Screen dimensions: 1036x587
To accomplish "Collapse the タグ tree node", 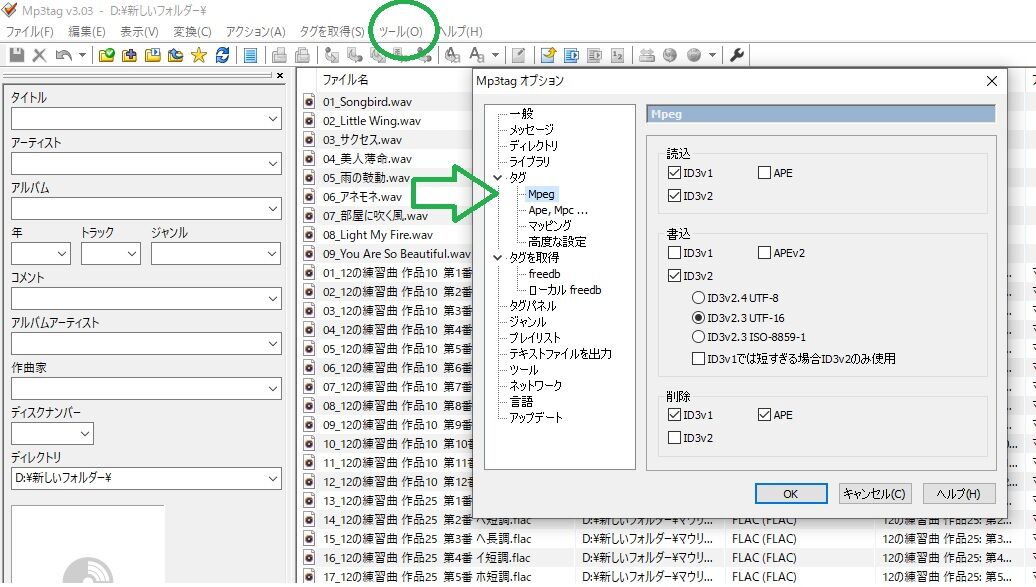I will coord(498,178).
